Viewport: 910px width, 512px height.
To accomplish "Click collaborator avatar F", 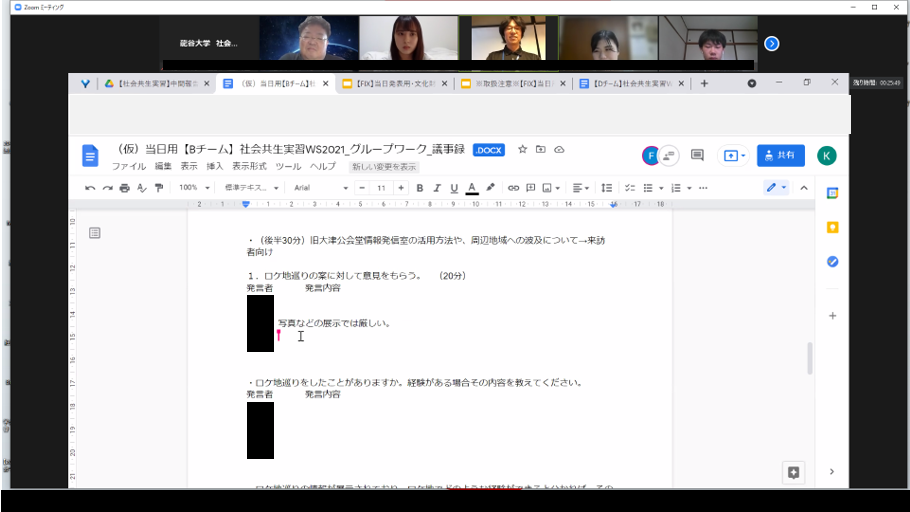I will click(650, 156).
